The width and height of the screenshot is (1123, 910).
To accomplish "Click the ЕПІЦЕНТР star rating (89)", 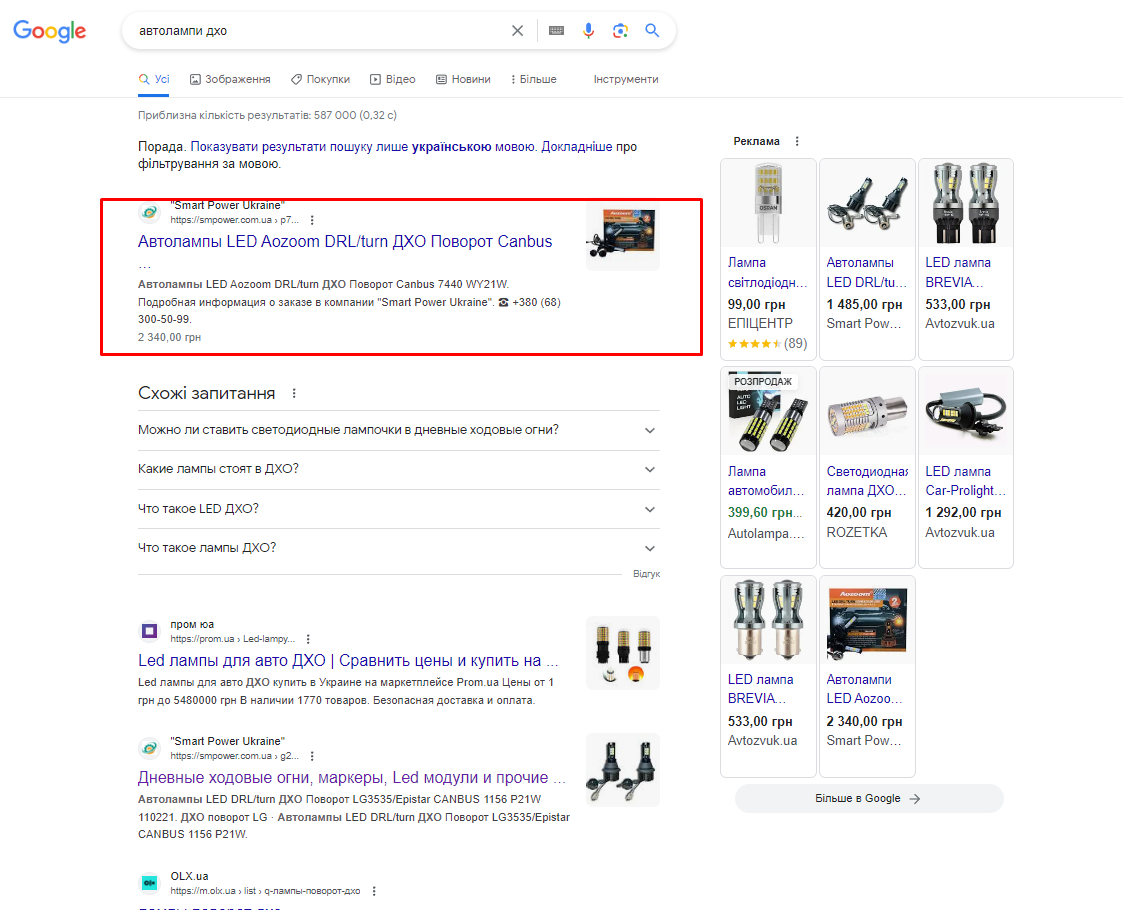I will point(767,344).
